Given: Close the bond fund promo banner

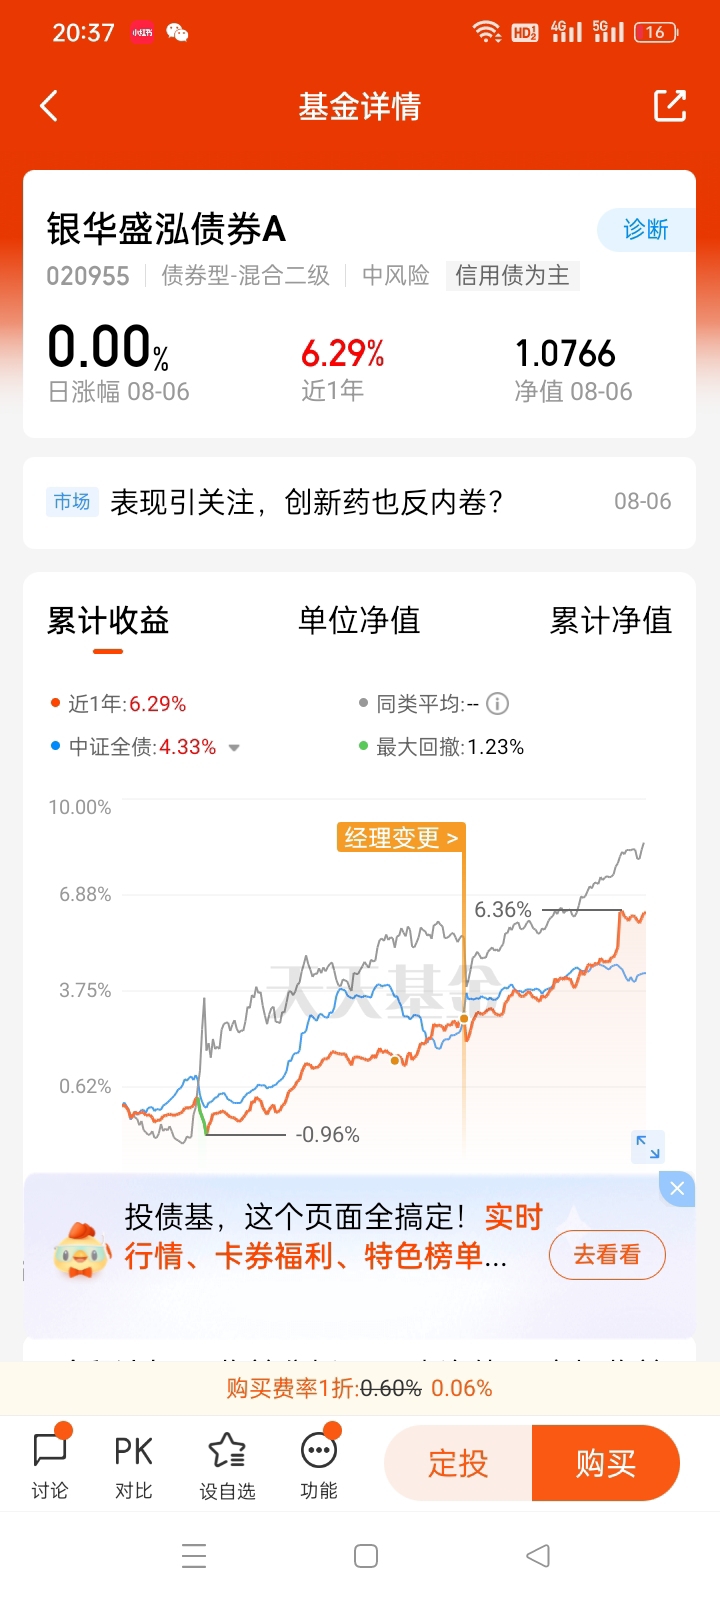Looking at the screenshot, I should (677, 1188).
